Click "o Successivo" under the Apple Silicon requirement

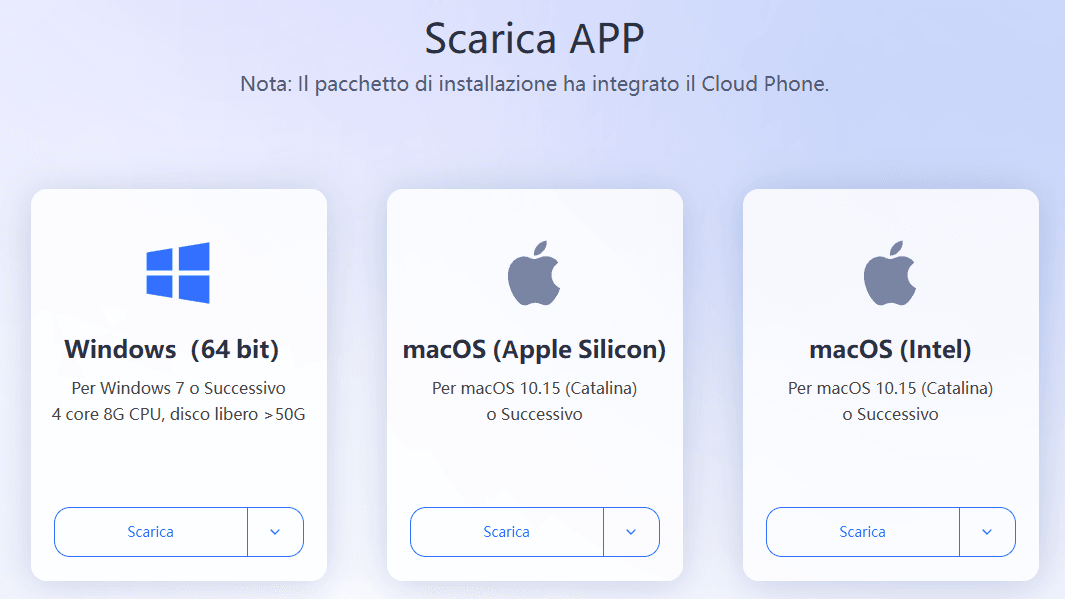[x=534, y=414]
